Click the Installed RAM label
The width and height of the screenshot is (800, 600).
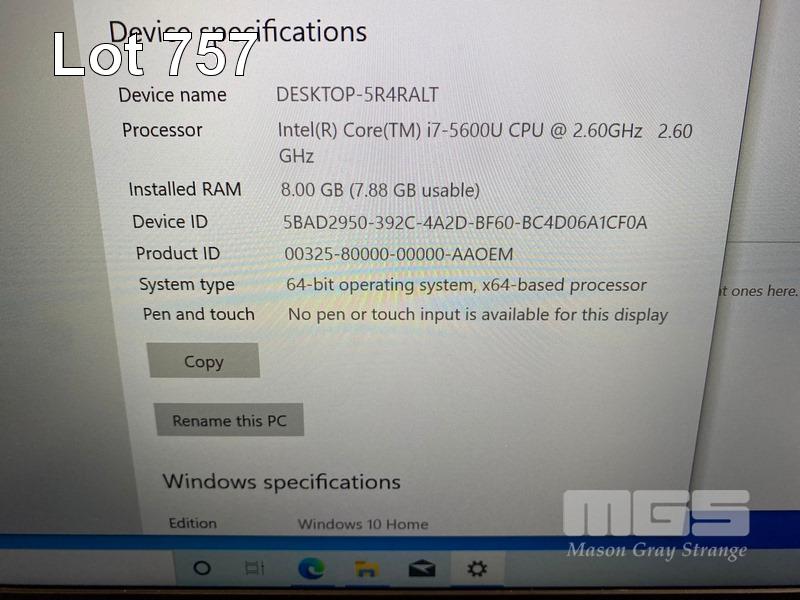(x=185, y=189)
